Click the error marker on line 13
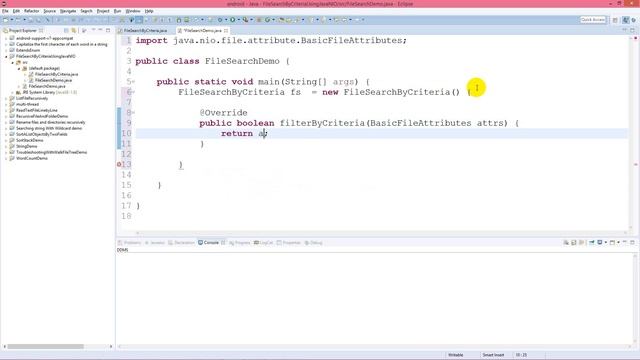This screenshot has height=360, width=640. tap(119, 164)
